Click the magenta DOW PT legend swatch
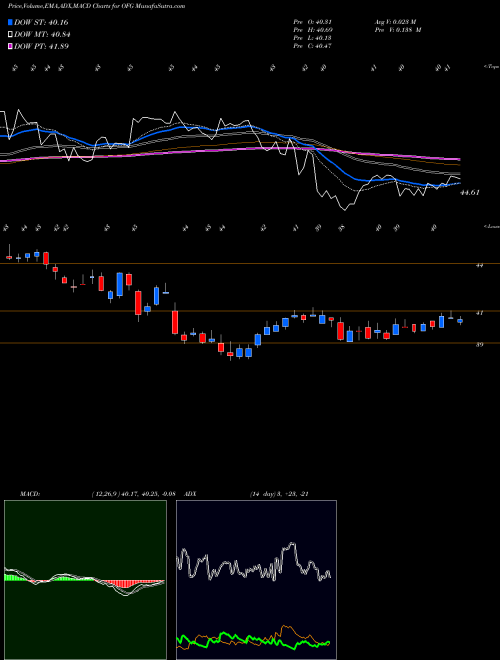The width and height of the screenshot is (500, 660). pyautogui.click(x=10, y=46)
